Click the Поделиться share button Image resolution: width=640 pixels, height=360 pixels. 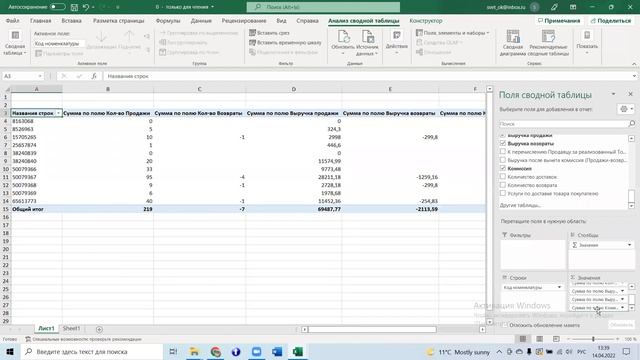(611, 20)
